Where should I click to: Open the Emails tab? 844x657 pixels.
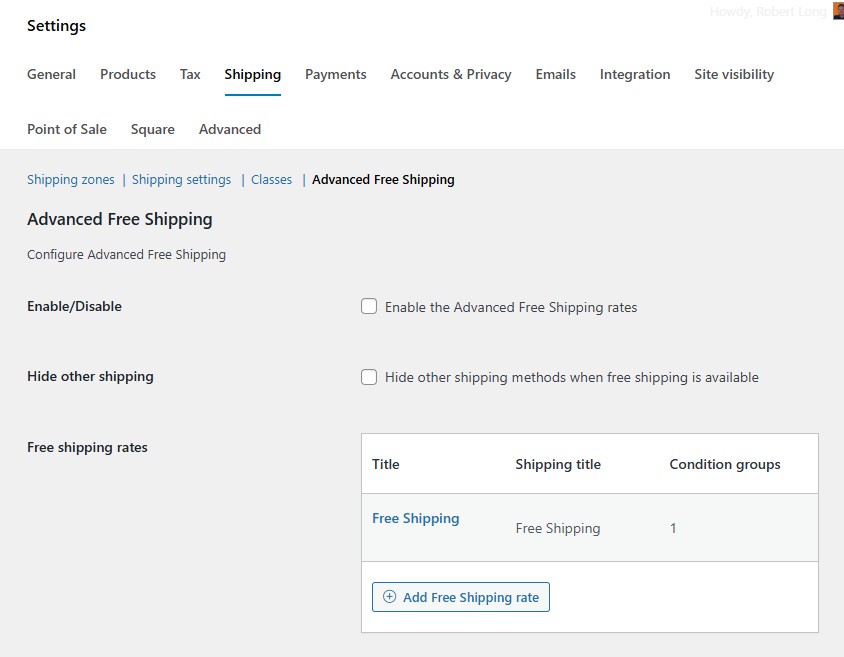[x=555, y=74]
